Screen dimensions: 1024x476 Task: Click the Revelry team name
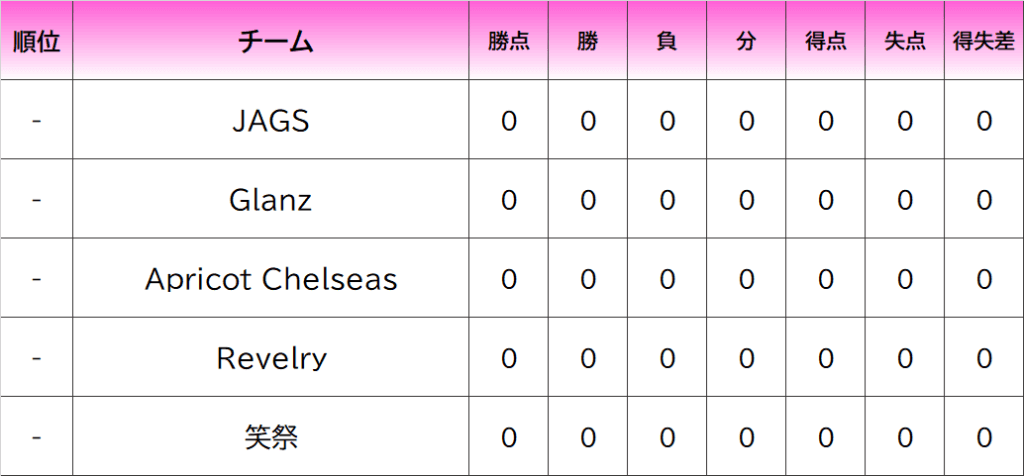tap(271, 358)
